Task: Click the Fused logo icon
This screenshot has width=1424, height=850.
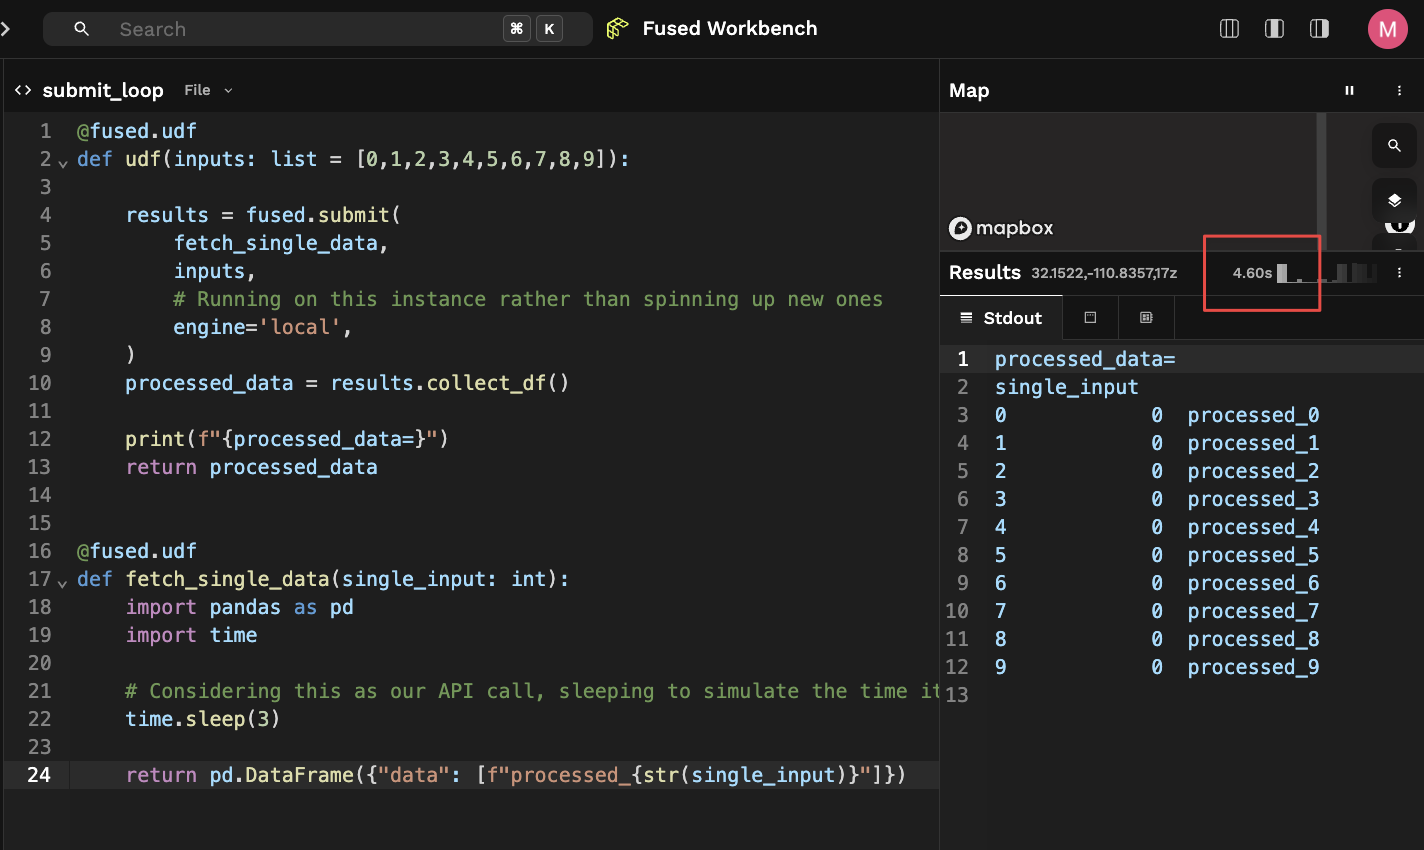Action: (618, 29)
